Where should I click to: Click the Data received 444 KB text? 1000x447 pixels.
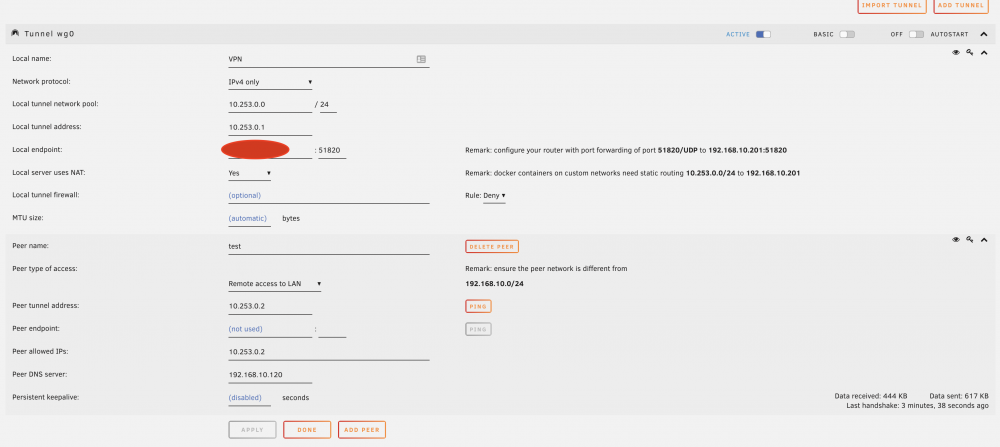[871, 396]
